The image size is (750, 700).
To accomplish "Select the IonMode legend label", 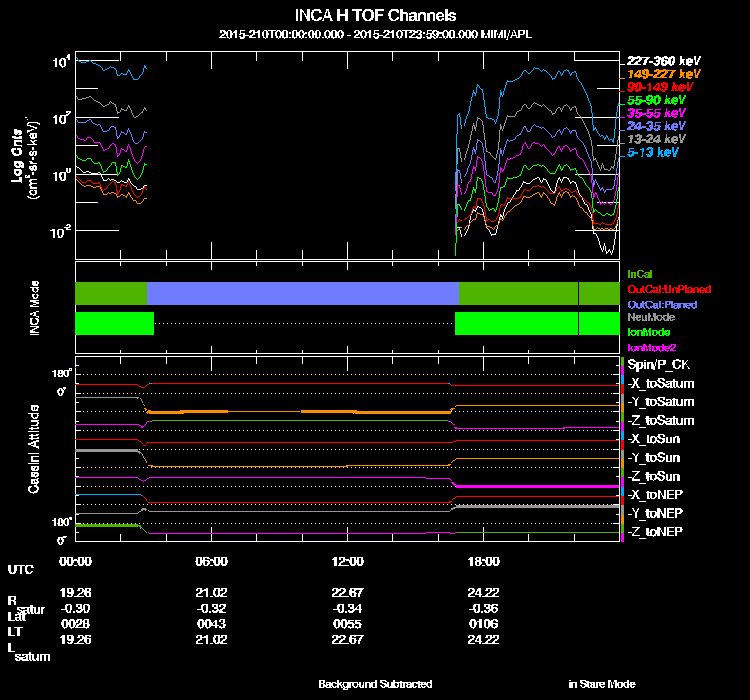I will click(x=649, y=332).
